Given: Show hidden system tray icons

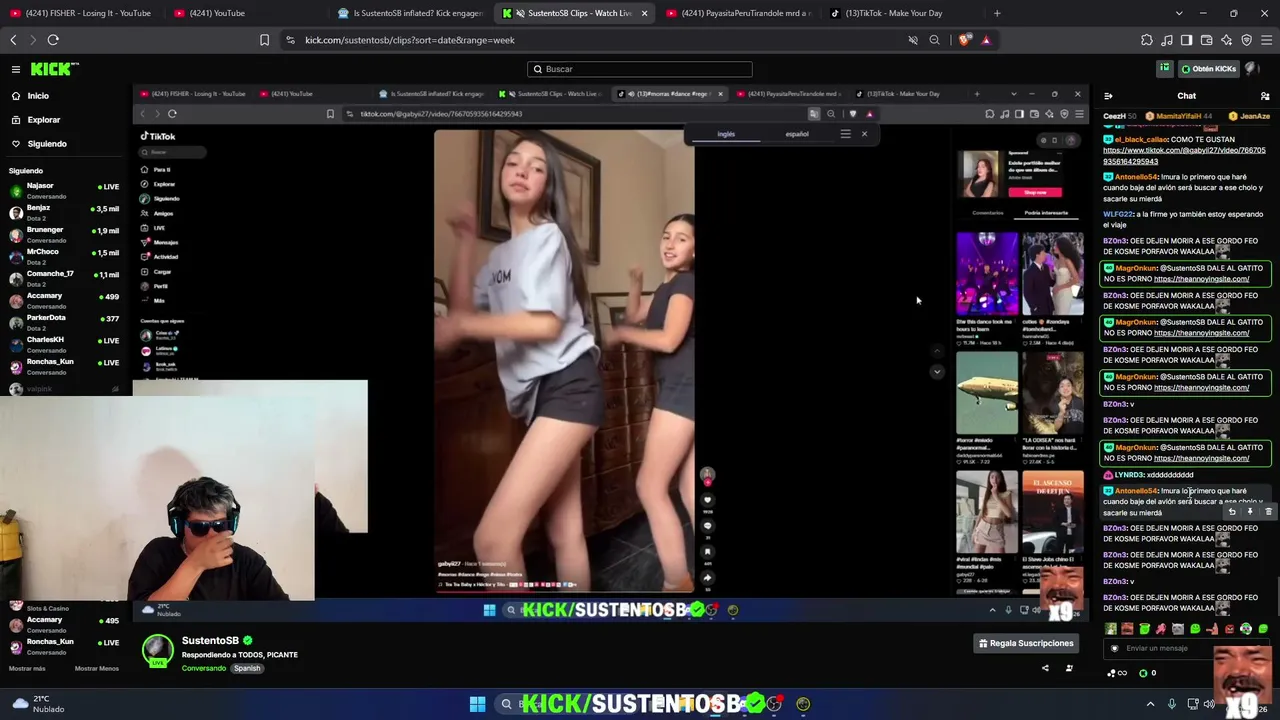Looking at the screenshot, I should tap(1150, 704).
